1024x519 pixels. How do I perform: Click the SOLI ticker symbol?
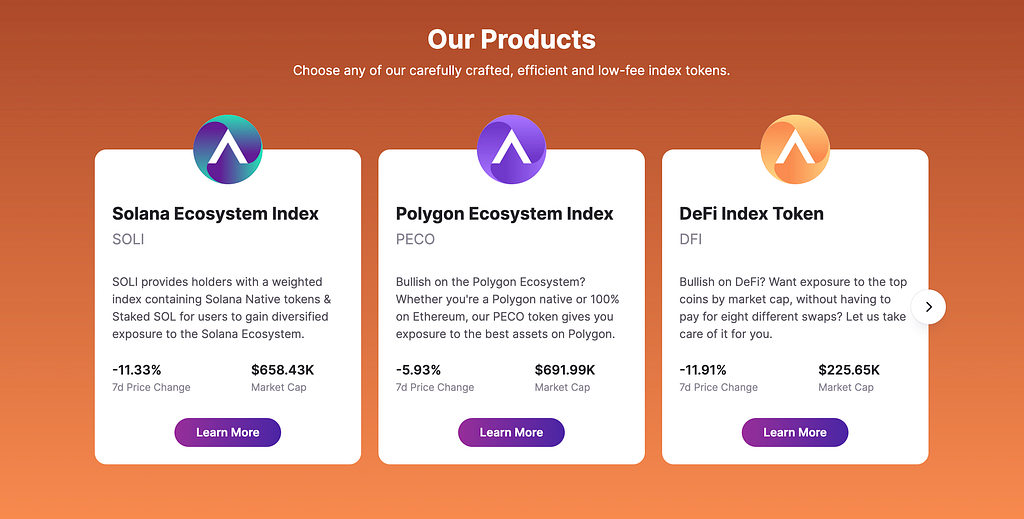click(x=128, y=239)
